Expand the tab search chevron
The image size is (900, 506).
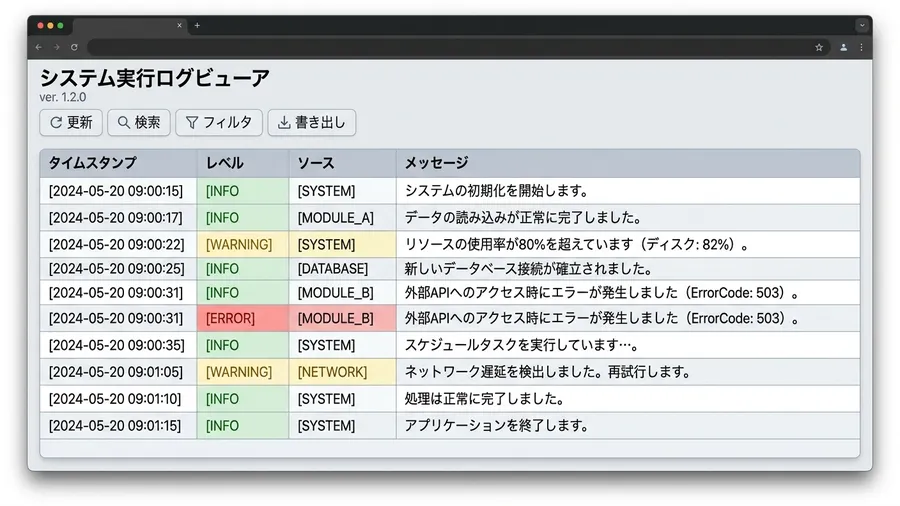862,25
